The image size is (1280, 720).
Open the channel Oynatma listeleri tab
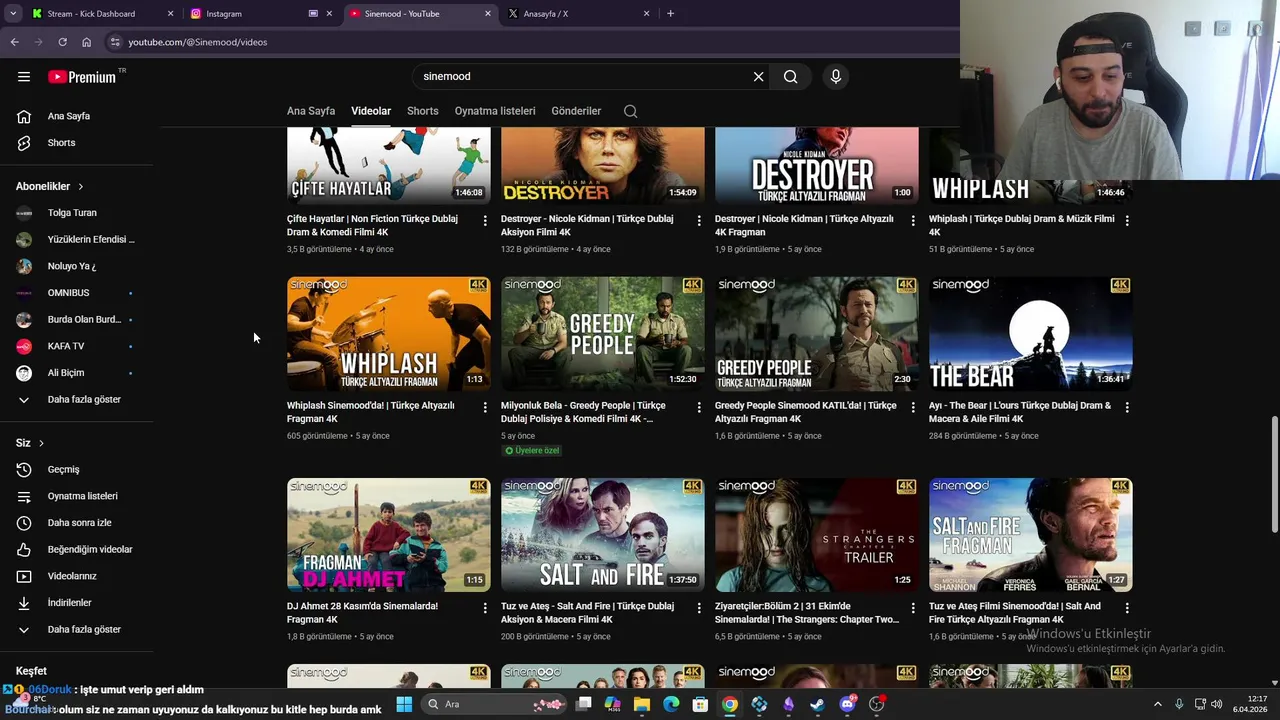495,111
